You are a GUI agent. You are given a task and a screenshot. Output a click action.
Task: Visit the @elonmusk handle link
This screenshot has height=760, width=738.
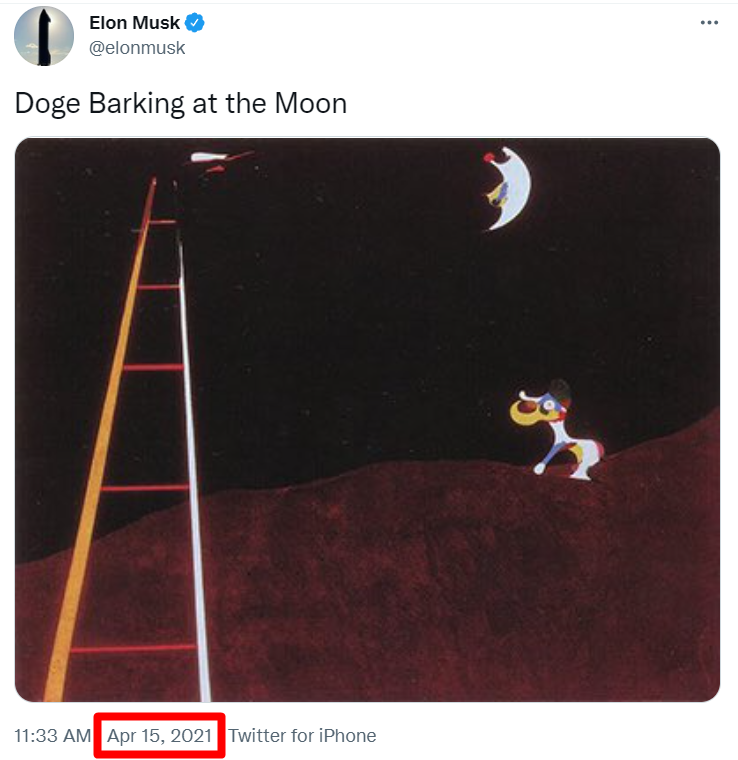(x=137, y=48)
